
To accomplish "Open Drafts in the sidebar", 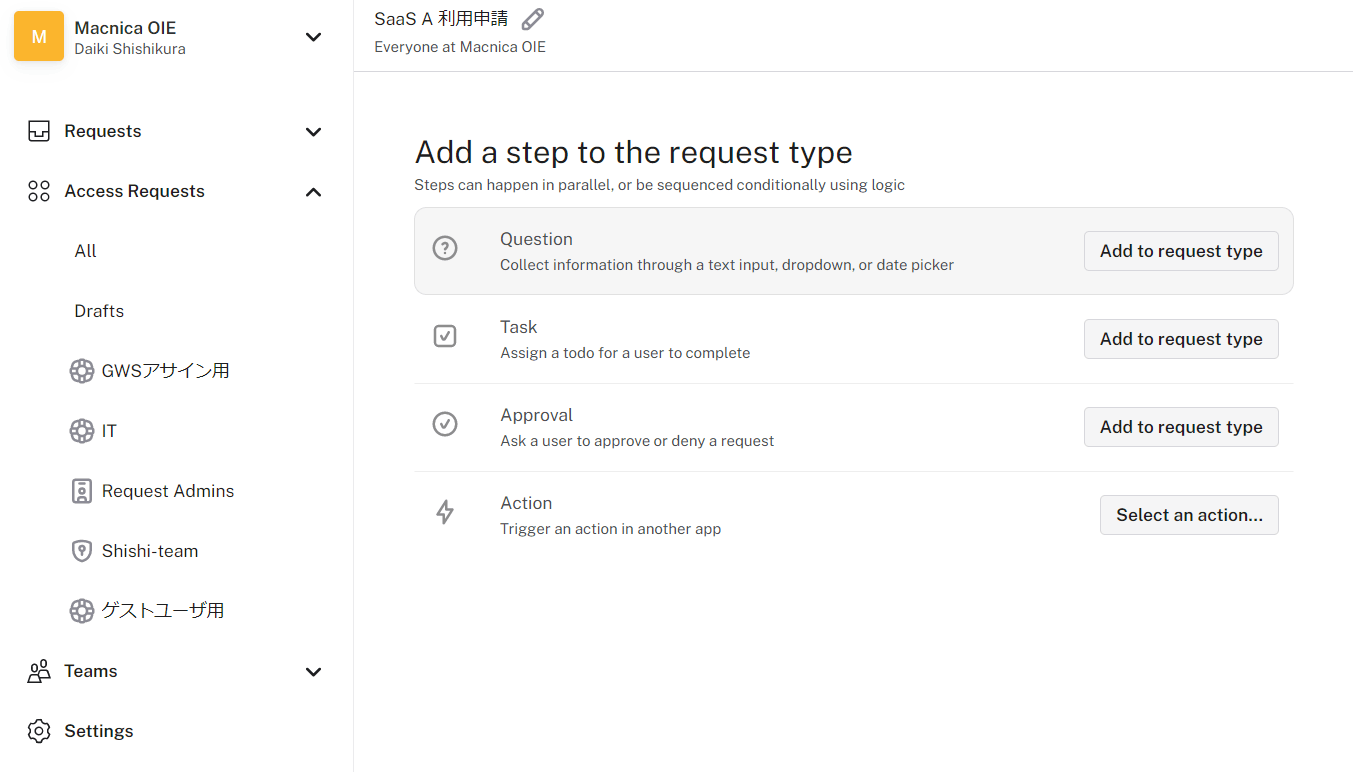I will [99, 311].
